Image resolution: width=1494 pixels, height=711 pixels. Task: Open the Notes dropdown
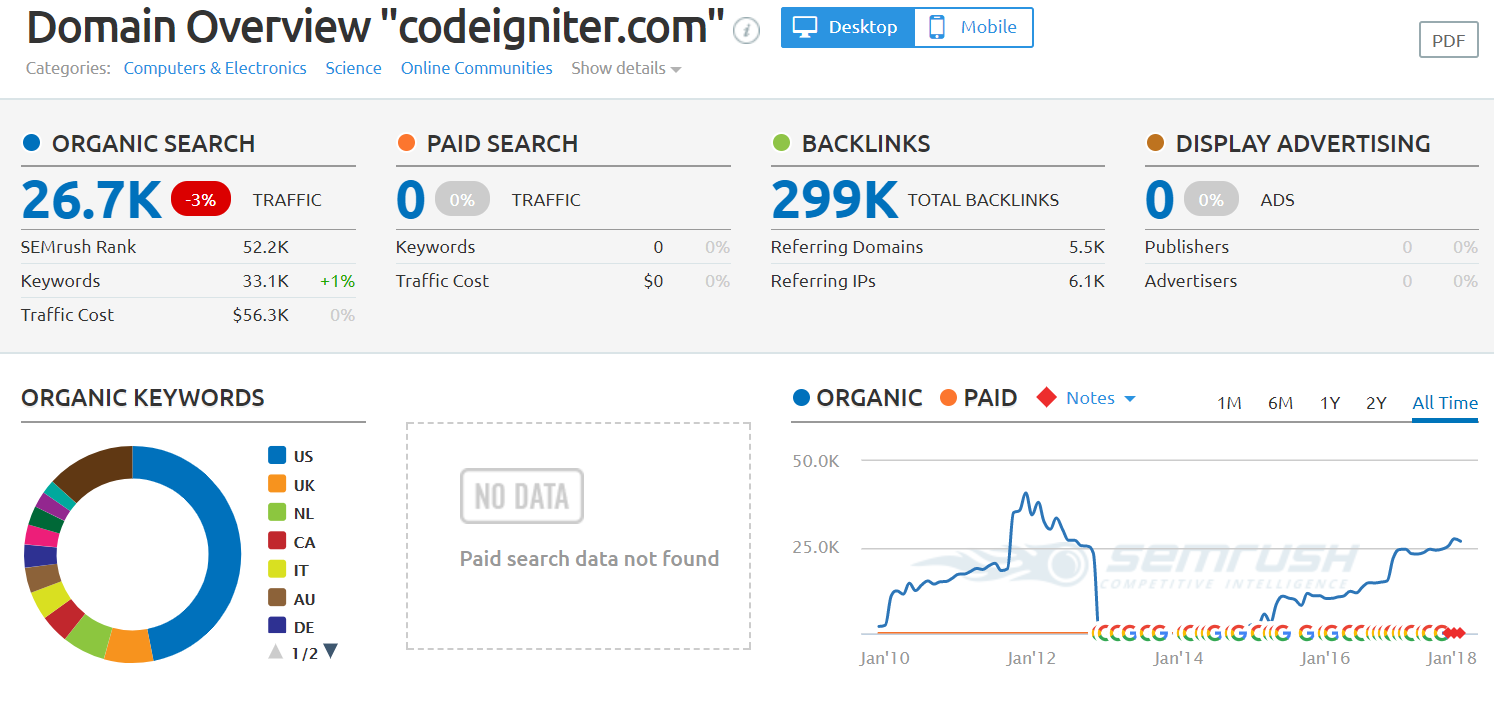[x=1101, y=398]
